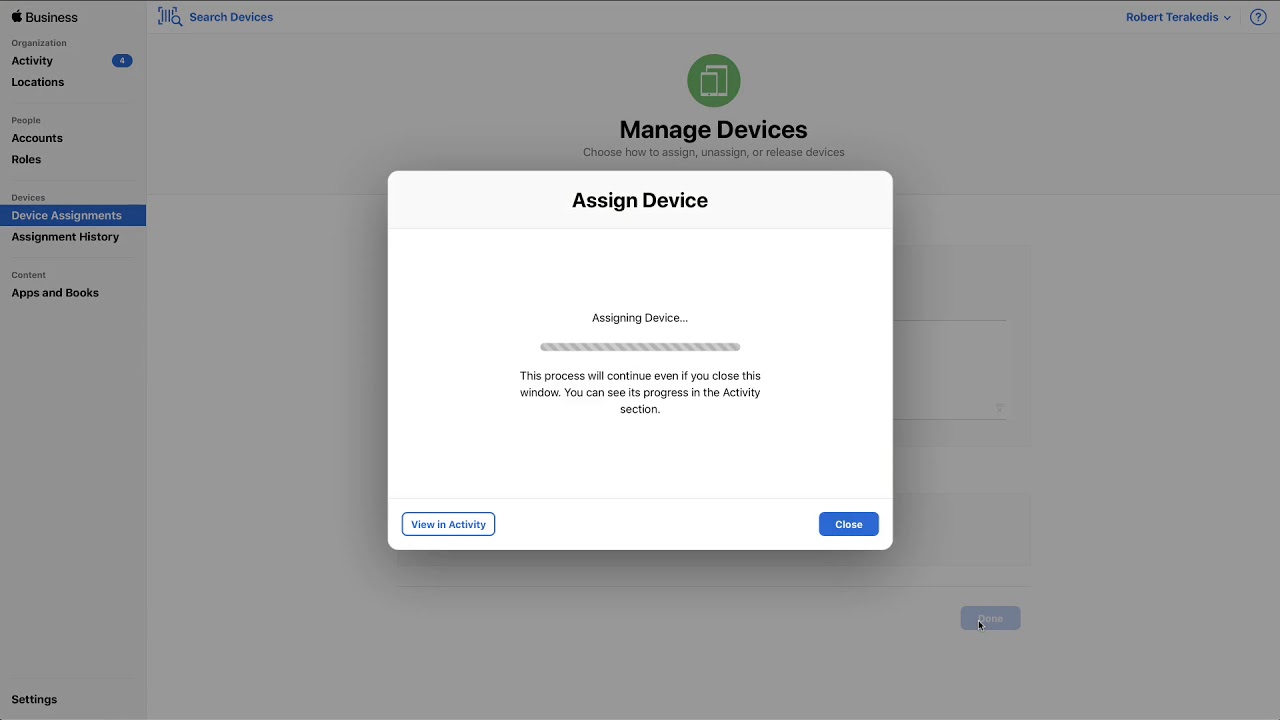
Task: Click the Manage Devices heading
Action: (713, 129)
